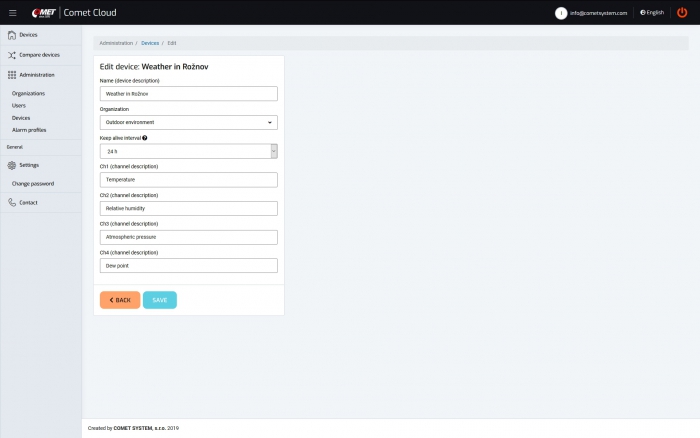Click the Devices breadcrumb link
This screenshot has width=700, height=438.
(x=150, y=44)
